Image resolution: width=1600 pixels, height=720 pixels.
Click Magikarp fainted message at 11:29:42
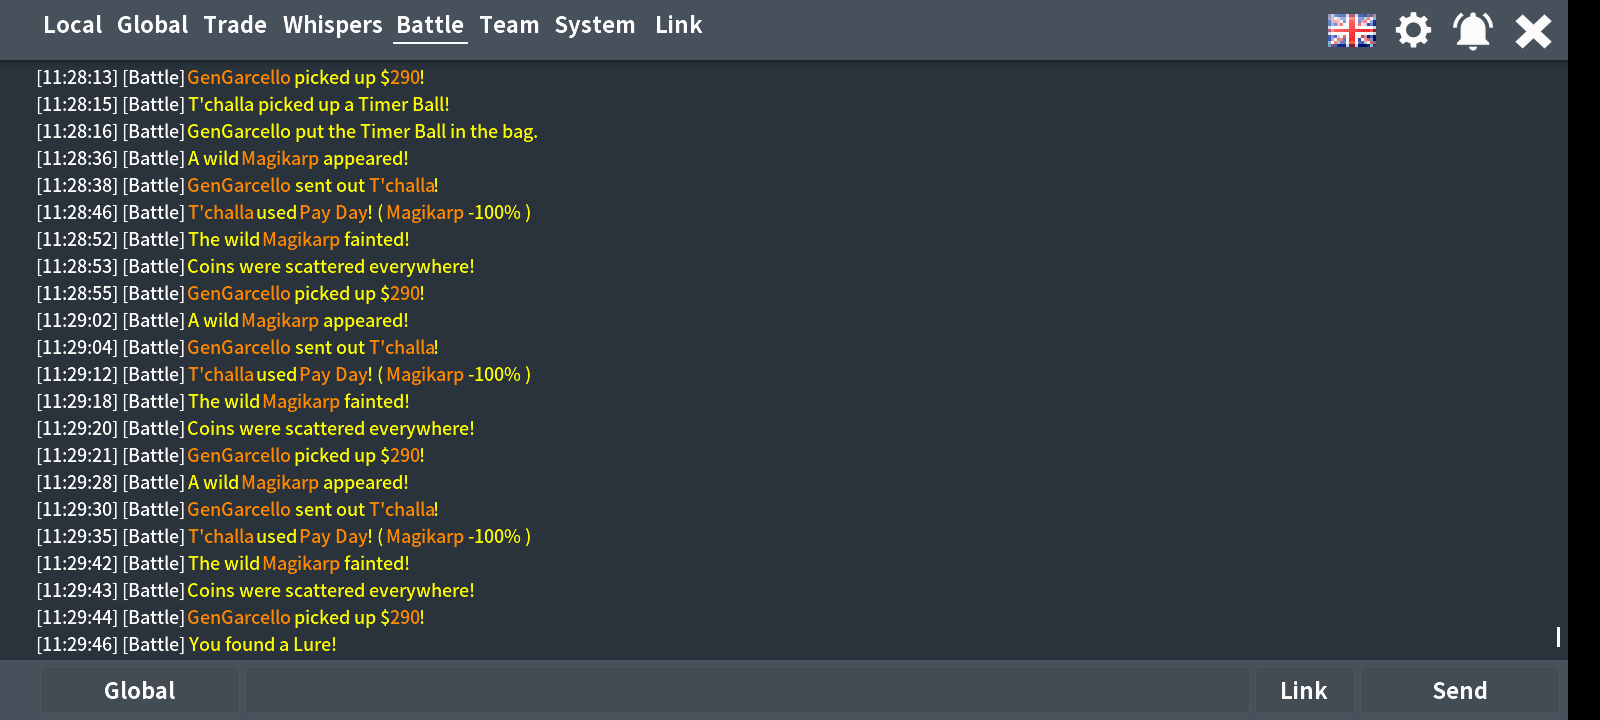click(x=299, y=563)
